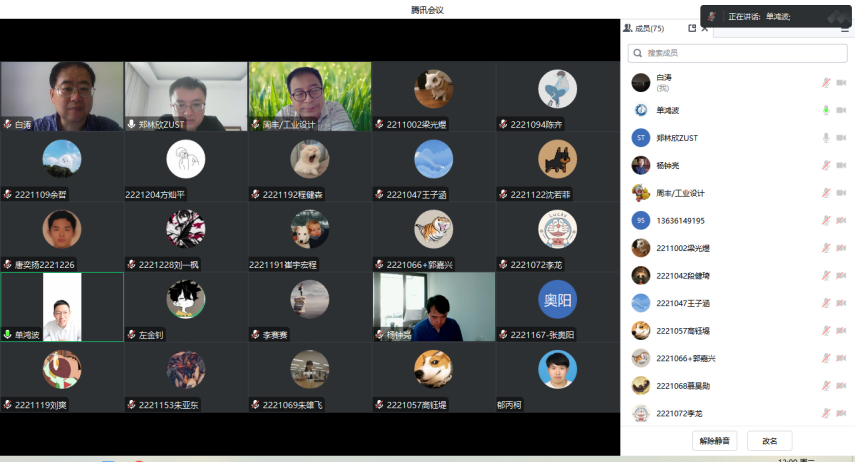Close the members panel
Image resolution: width=855 pixels, height=462 pixels.
pyautogui.click(x=705, y=29)
